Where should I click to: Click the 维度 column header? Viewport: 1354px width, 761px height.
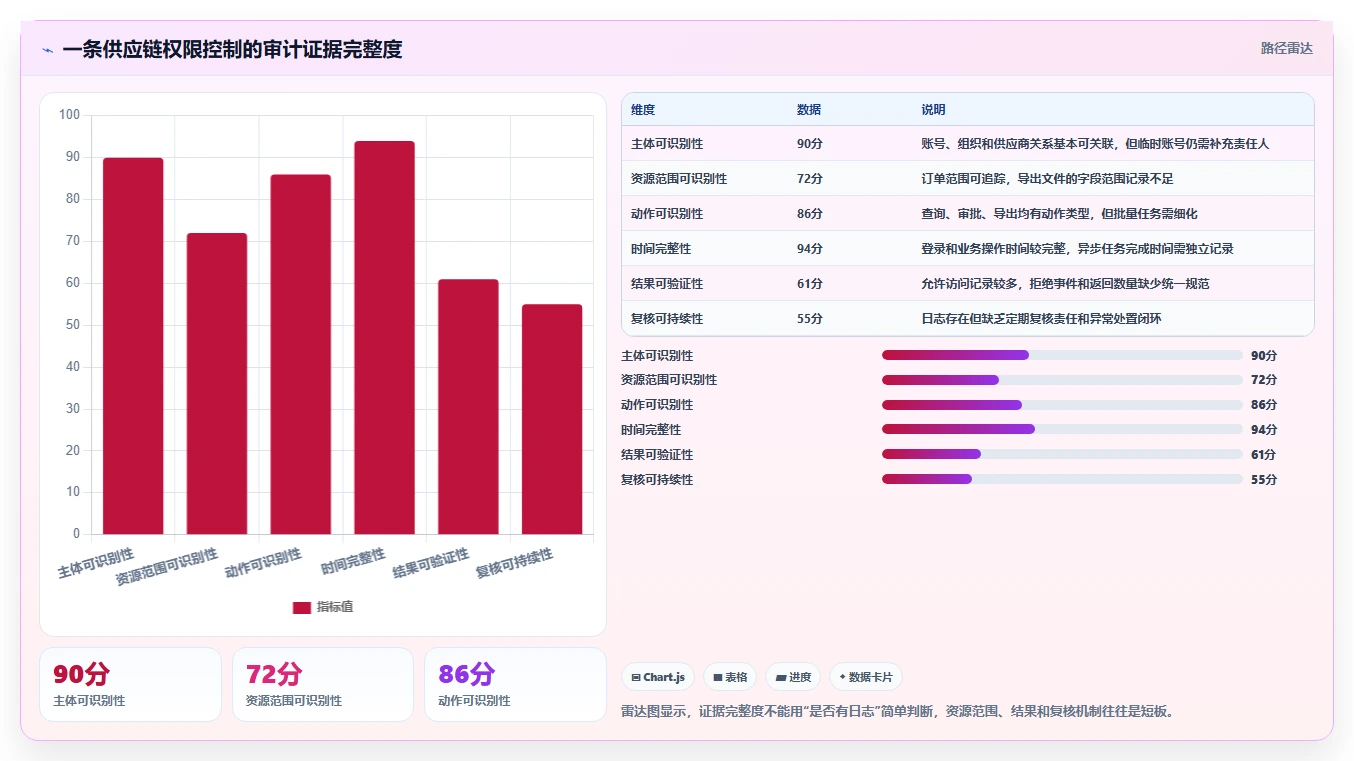[643, 110]
